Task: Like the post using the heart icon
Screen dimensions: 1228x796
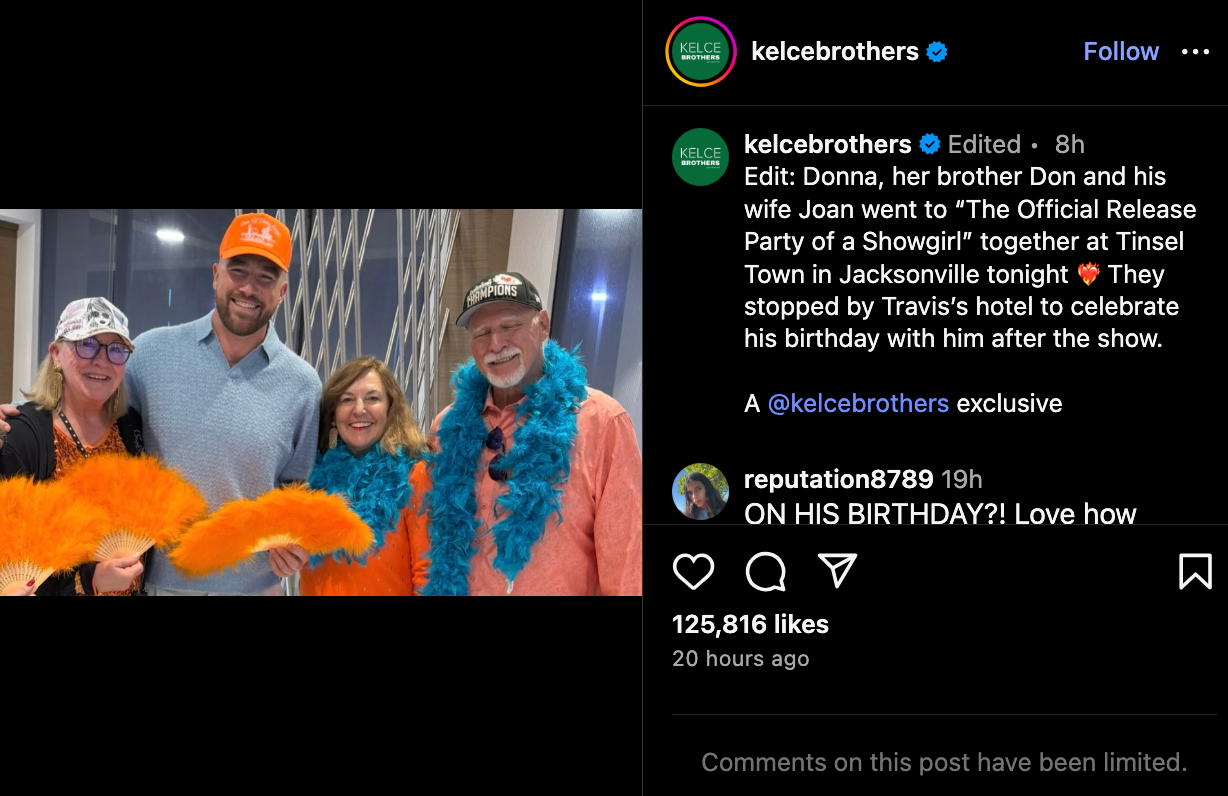Action: (x=694, y=573)
